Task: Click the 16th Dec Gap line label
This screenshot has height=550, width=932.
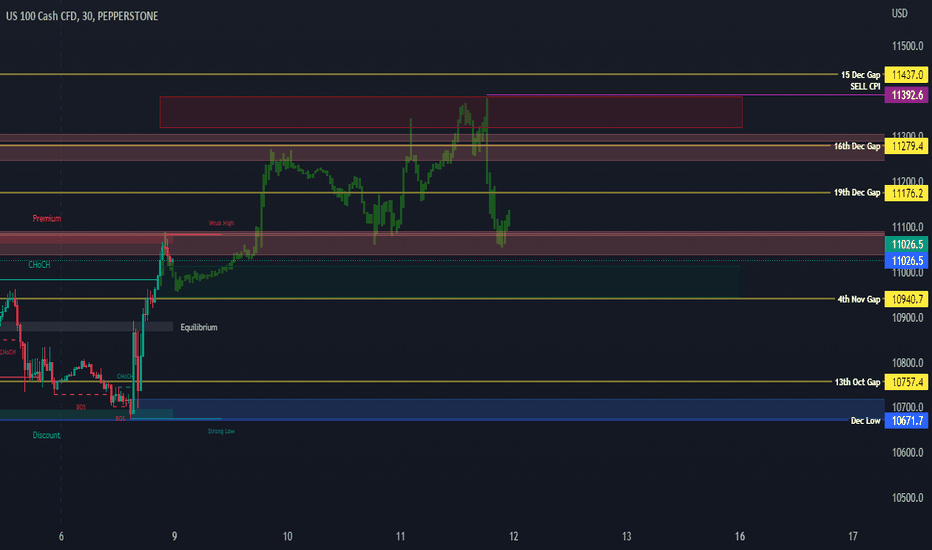Action: (857, 146)
